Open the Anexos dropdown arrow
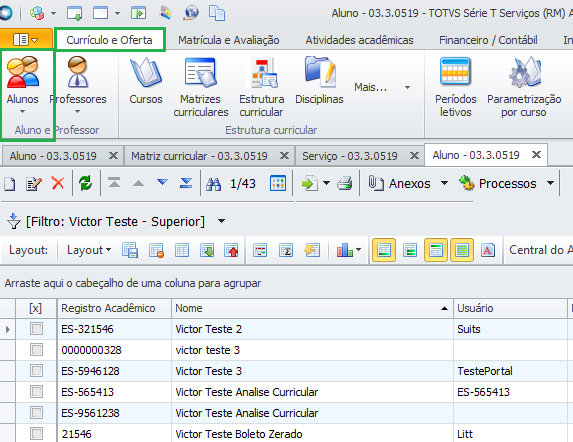This screenshot has width=573, height=442. [x=444, y=183]
